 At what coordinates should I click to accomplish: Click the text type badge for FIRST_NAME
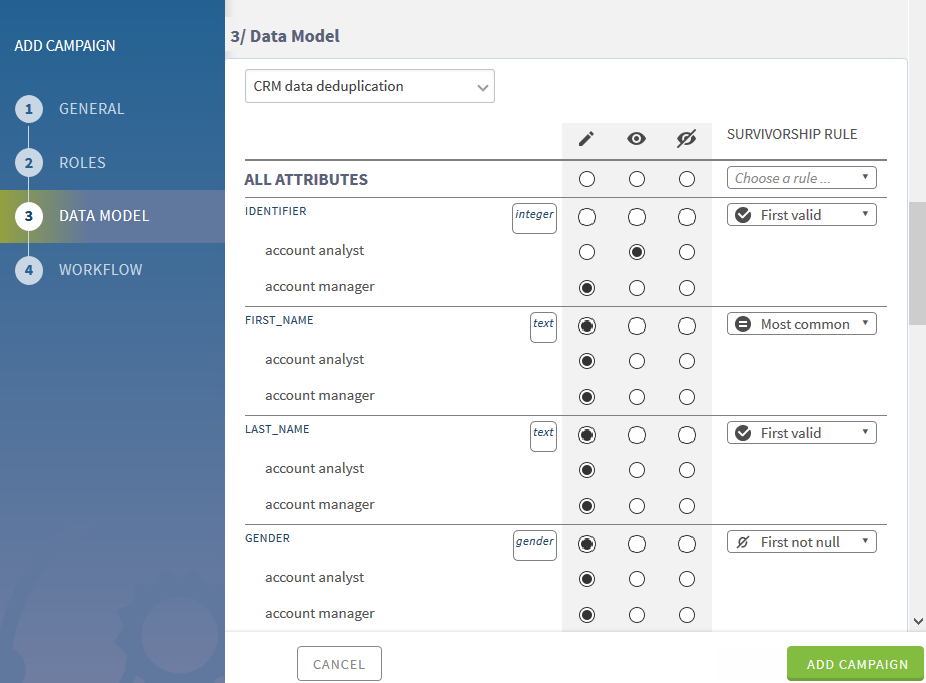point(543,325)
